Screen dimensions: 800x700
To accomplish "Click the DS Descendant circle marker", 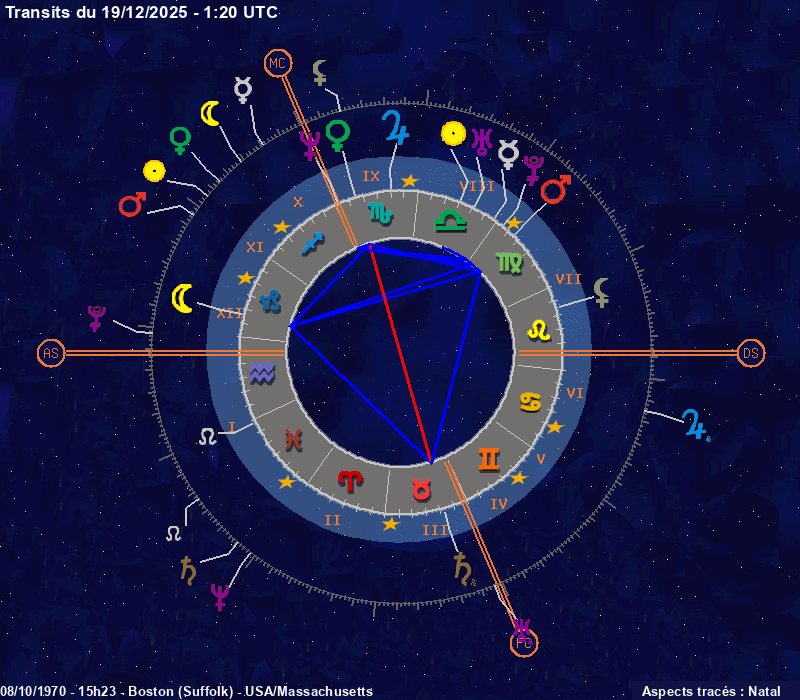I will (x=751, y=353).
